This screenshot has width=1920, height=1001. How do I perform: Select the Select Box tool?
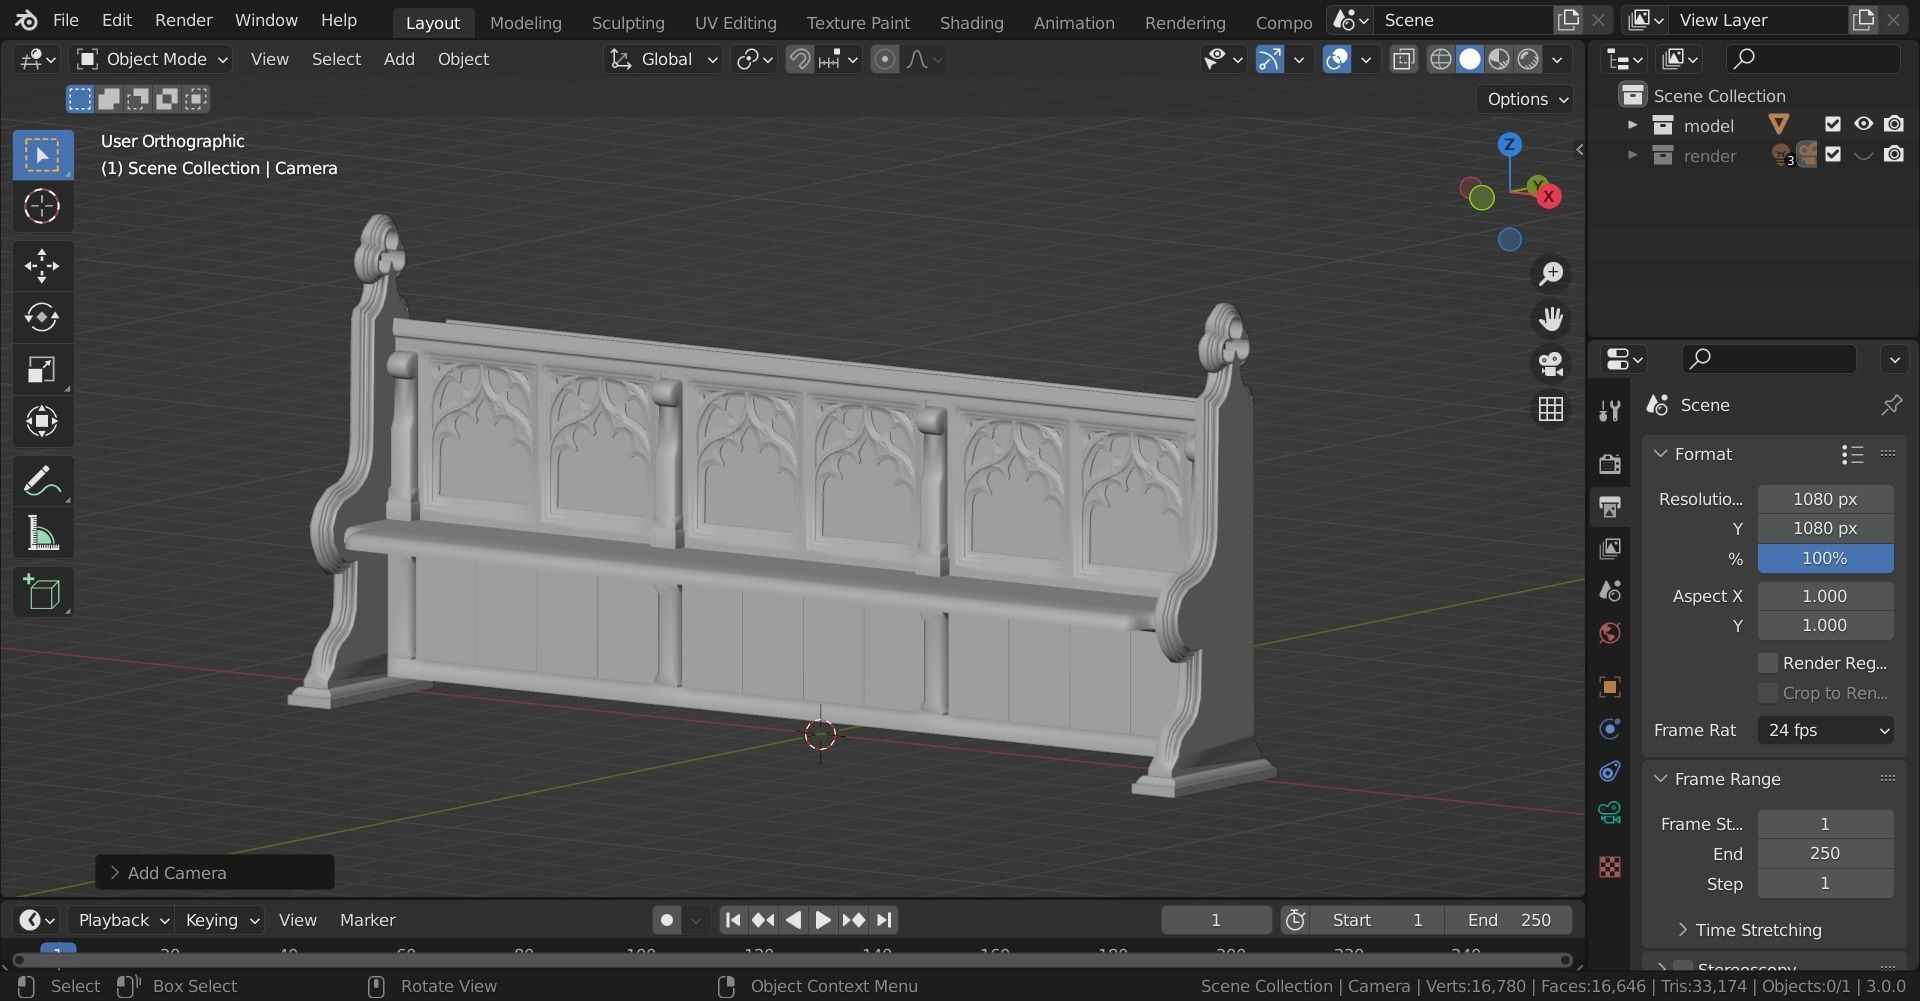[x=42, y=155]
